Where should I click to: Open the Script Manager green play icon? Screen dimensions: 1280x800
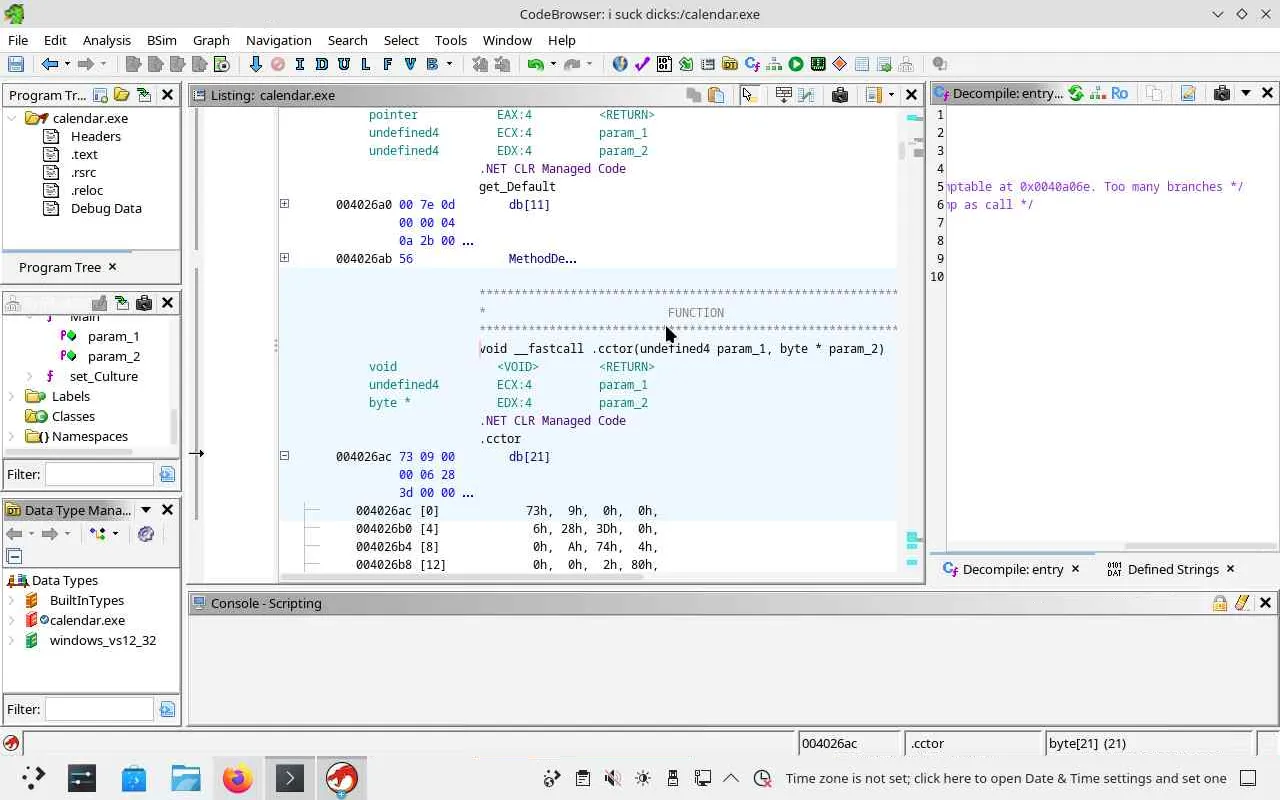pyautogui.click(x=796, y=65)
